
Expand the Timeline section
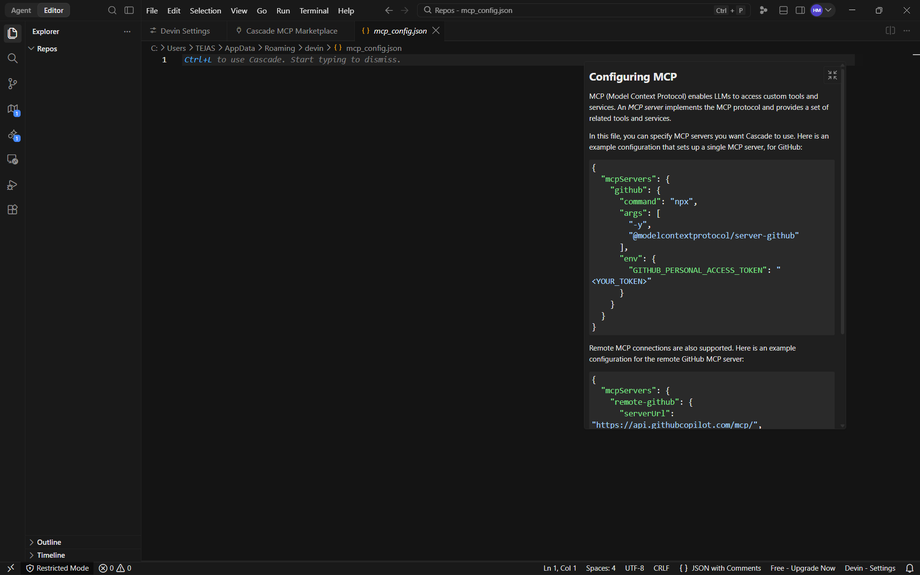(83, 555)
